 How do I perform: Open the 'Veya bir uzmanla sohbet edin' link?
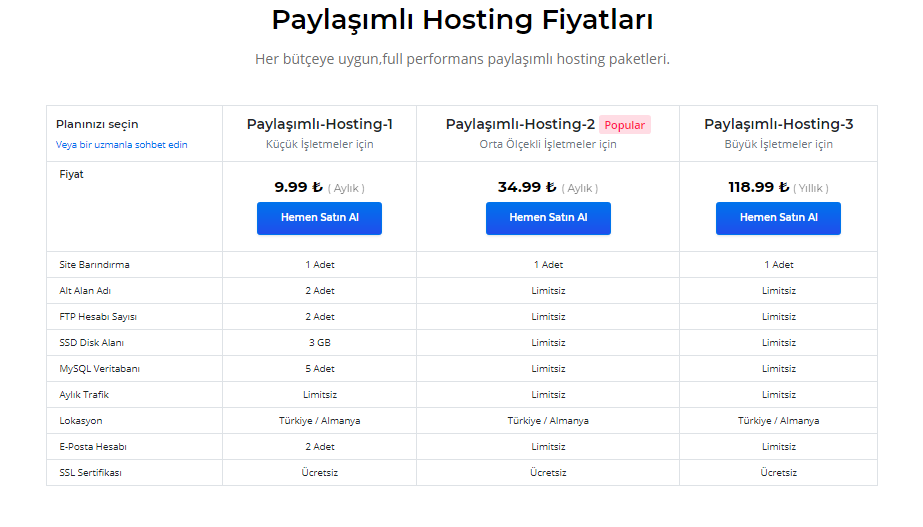[121, 145]
